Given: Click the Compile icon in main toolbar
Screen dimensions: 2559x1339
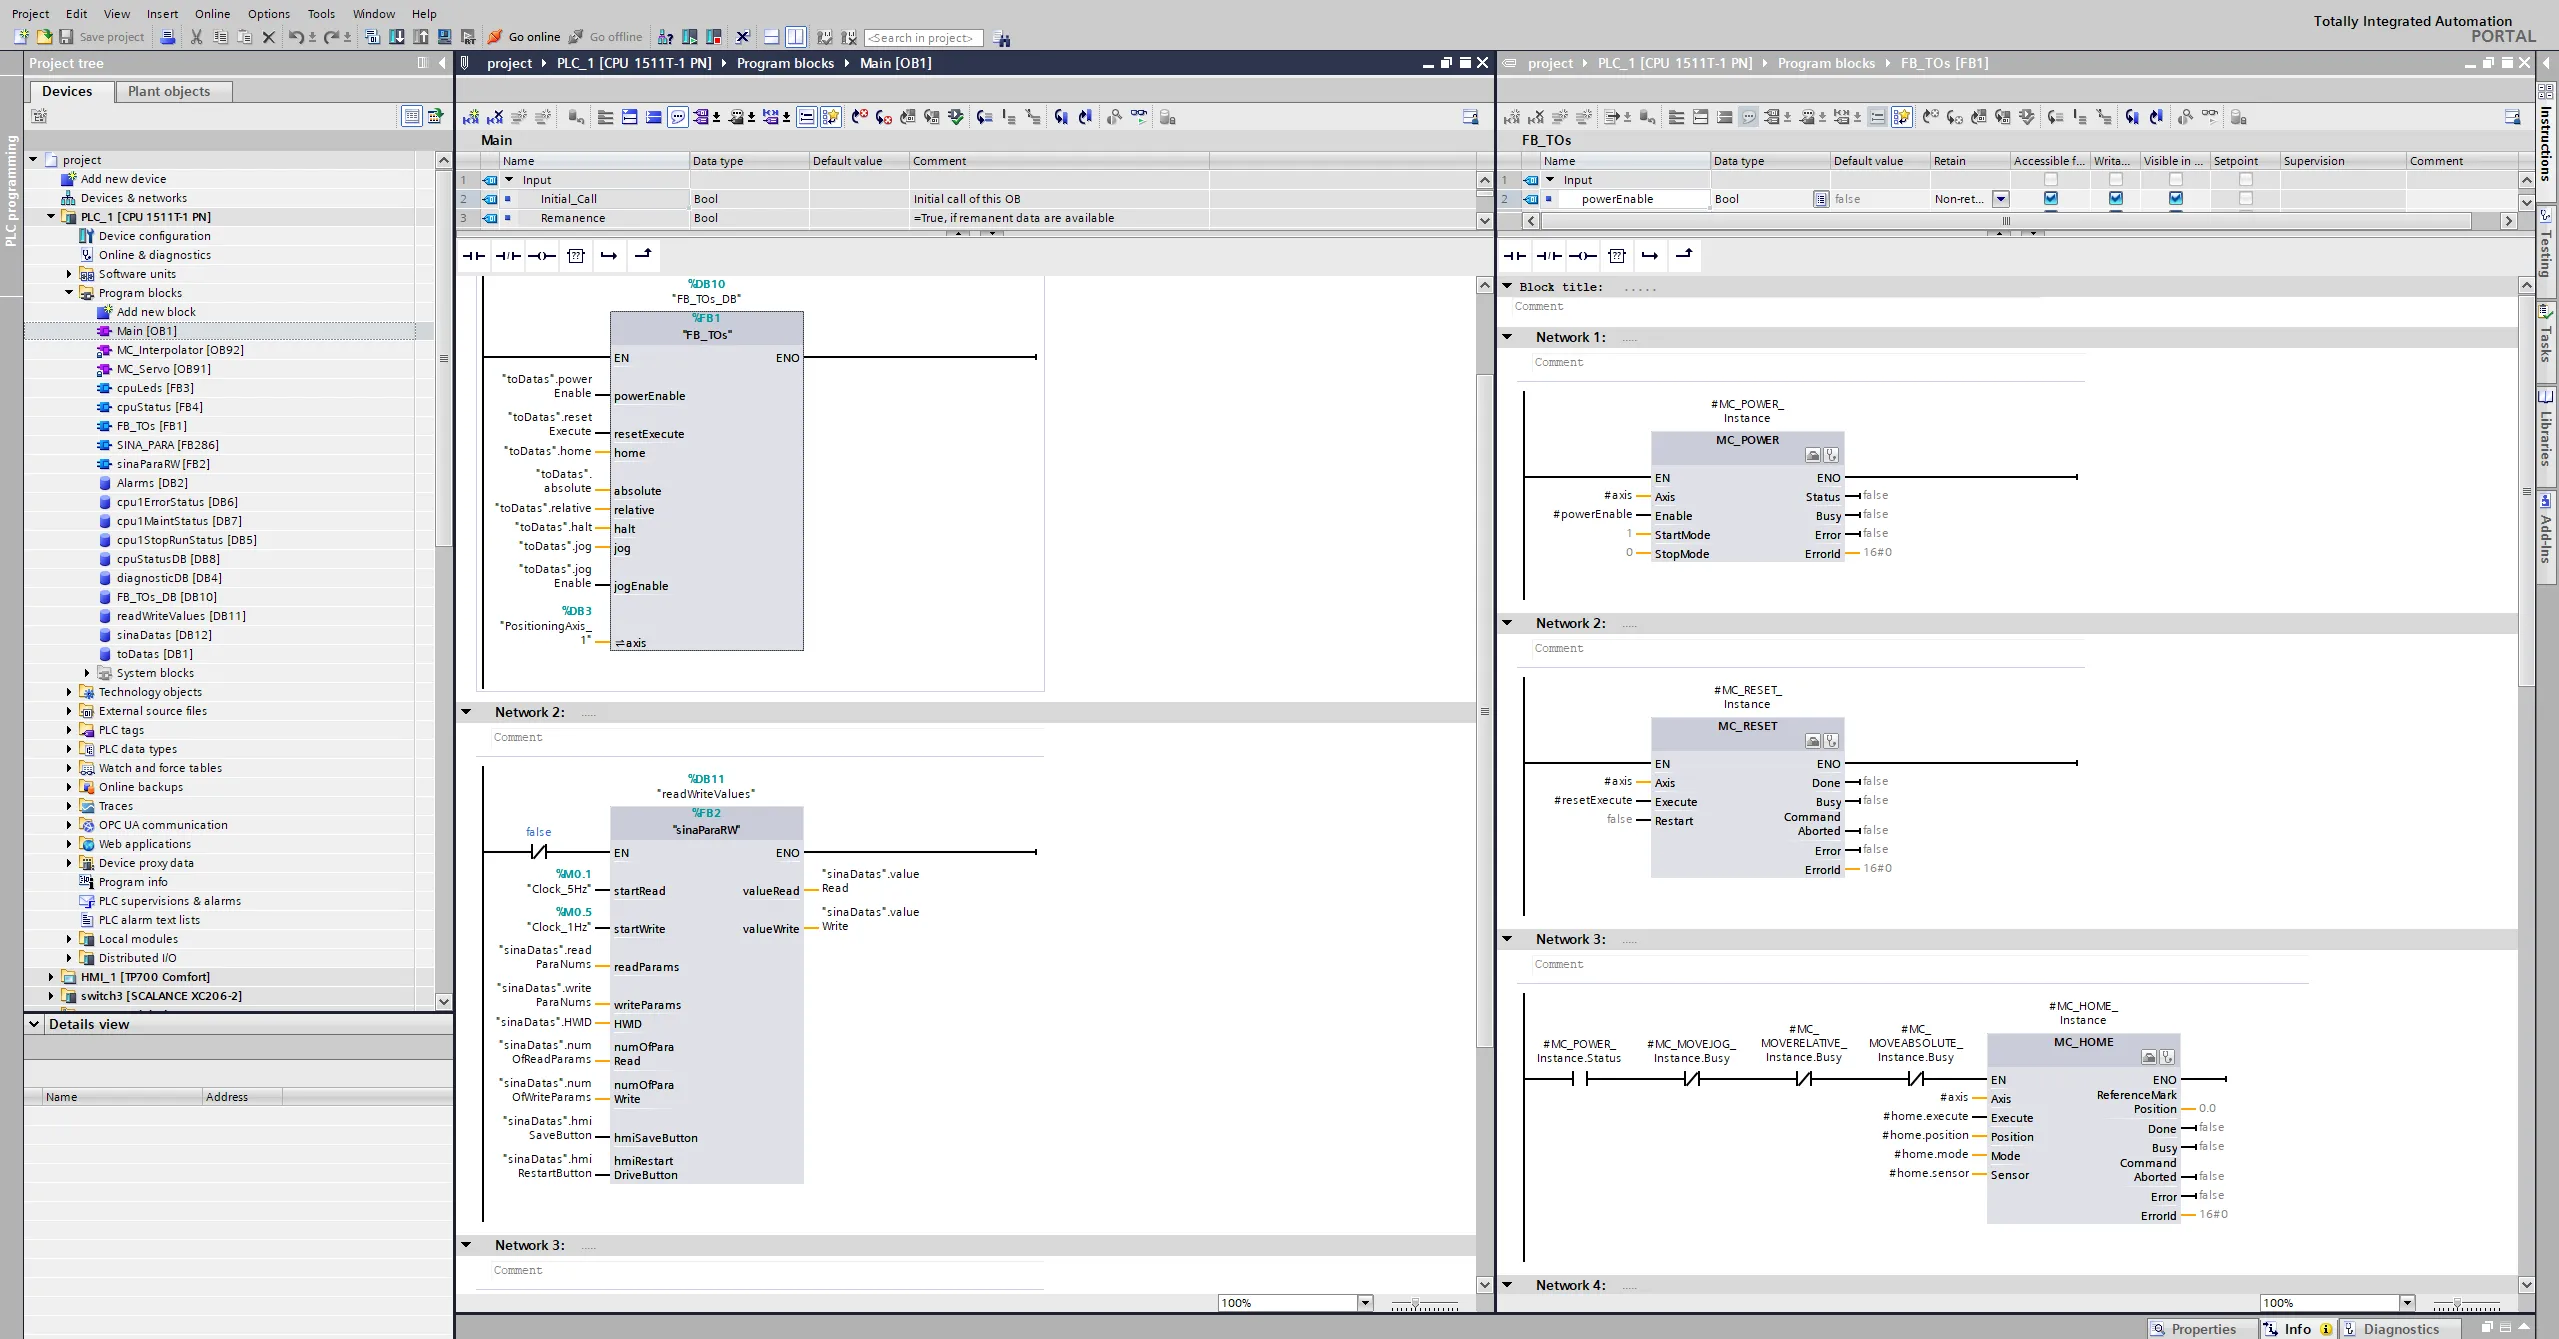Looking at the screenshot, I should click(x=372, y=37).
